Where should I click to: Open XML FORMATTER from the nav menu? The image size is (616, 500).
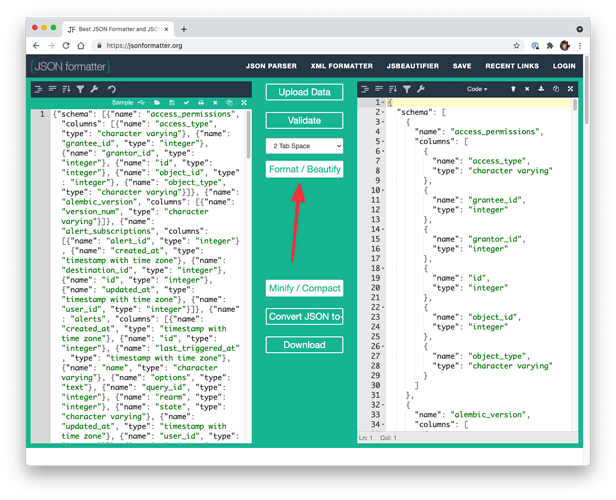341,66
